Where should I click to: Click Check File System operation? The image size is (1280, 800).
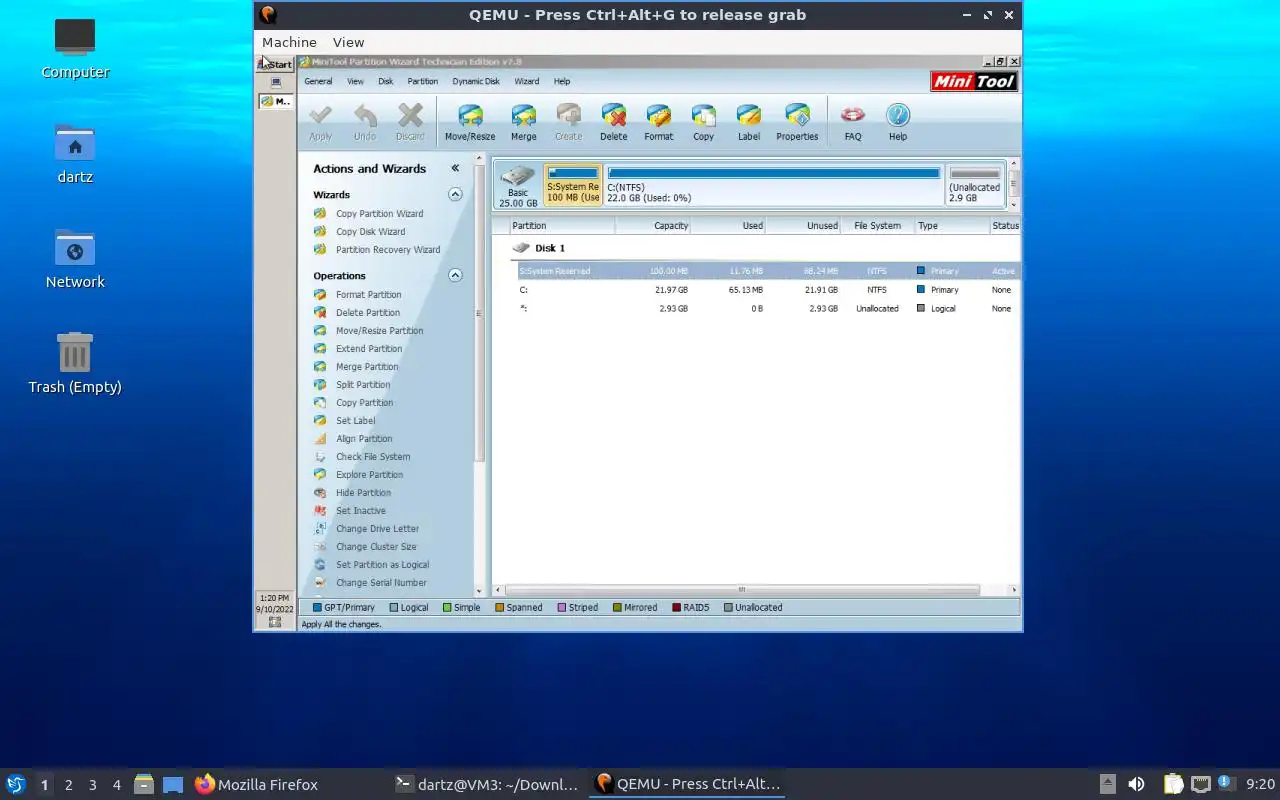coord(373,457)
